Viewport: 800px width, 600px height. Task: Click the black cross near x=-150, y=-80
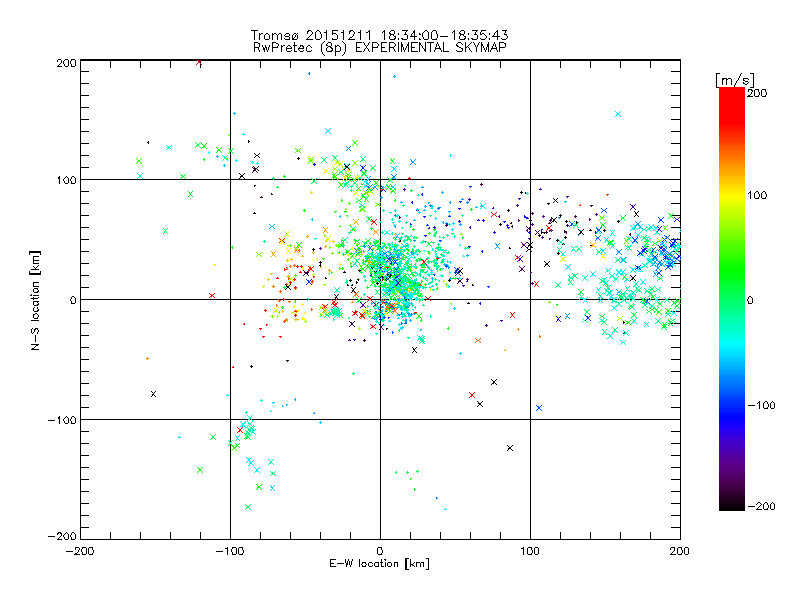(154, 394)
